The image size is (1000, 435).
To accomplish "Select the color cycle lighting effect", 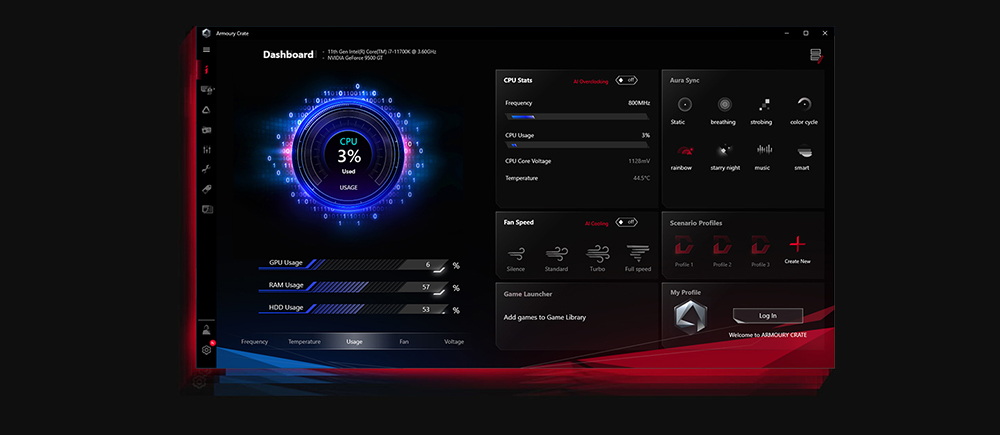I will (x=804, y=110).
